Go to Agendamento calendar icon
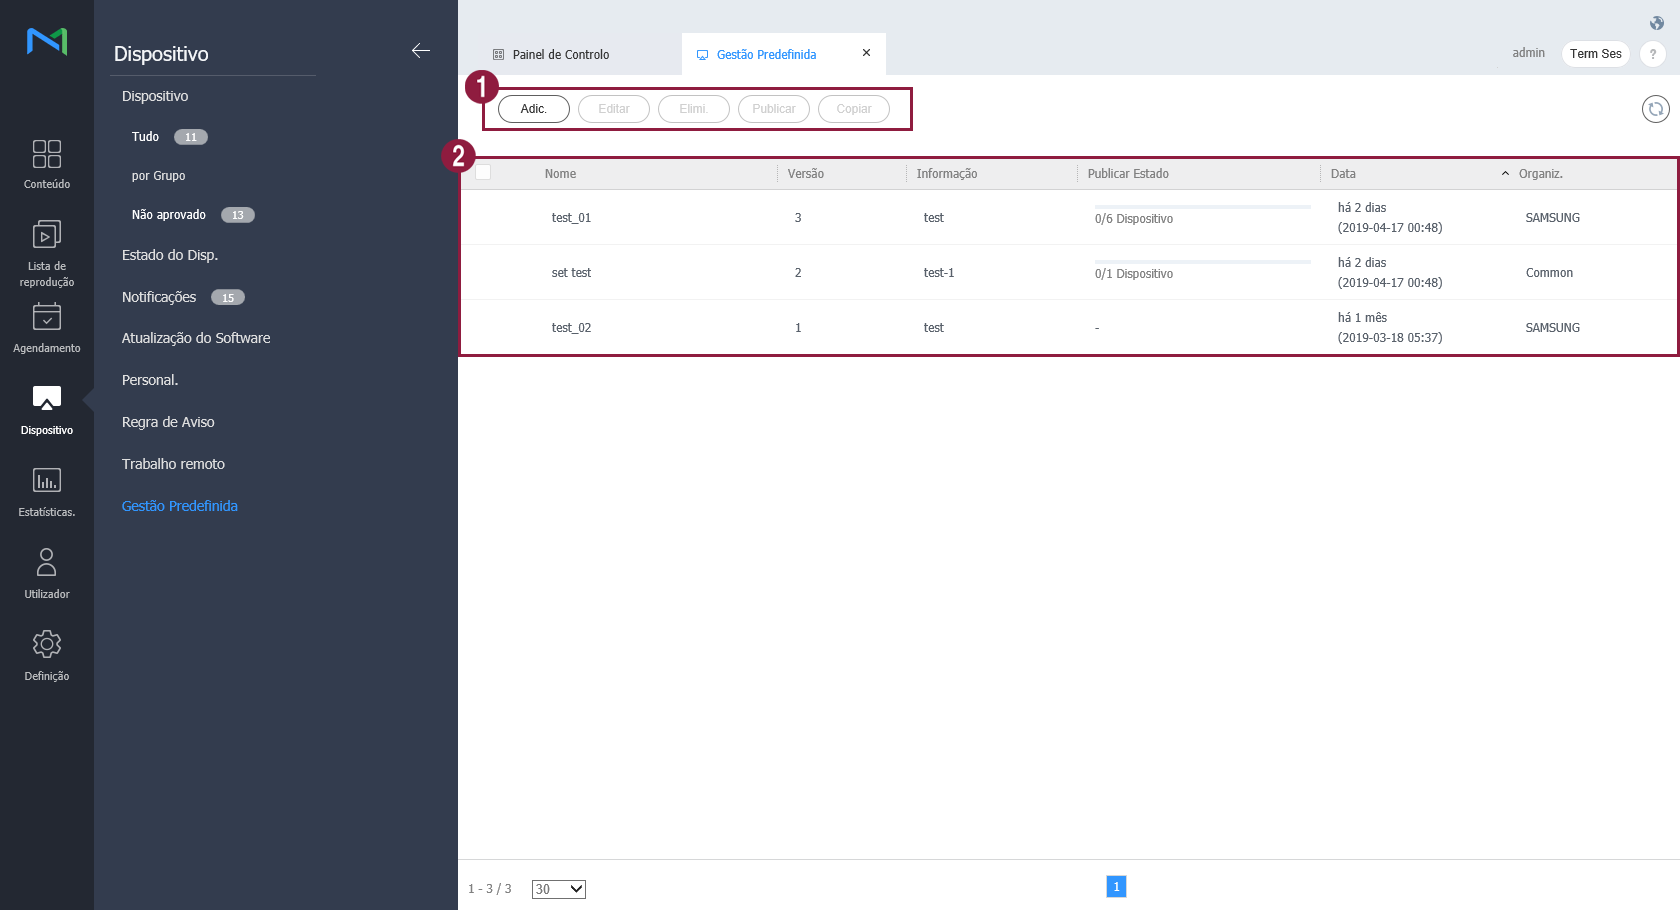 coord(47,317)
